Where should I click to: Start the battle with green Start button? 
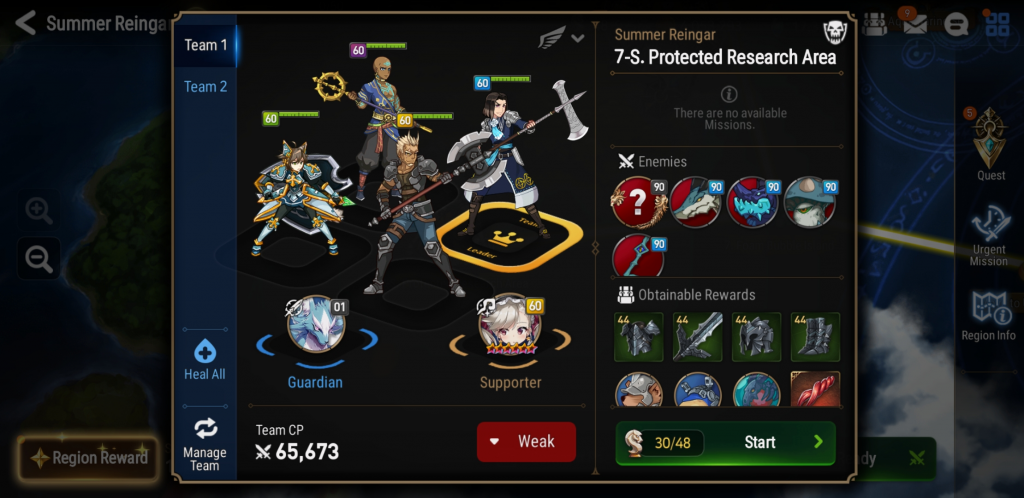726,443
